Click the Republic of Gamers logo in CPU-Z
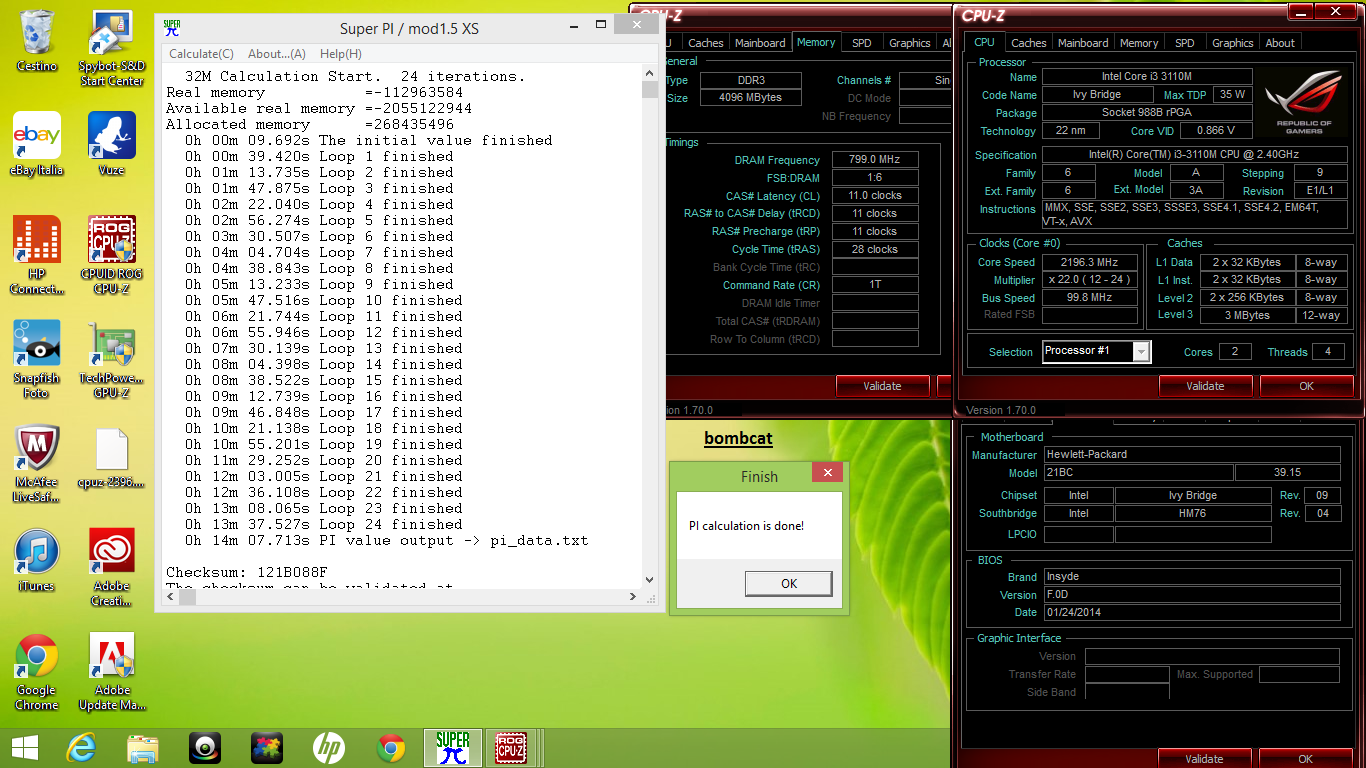Image resolution: width=1366 pixels, height=768 pixels. (x=1304, y=104)
